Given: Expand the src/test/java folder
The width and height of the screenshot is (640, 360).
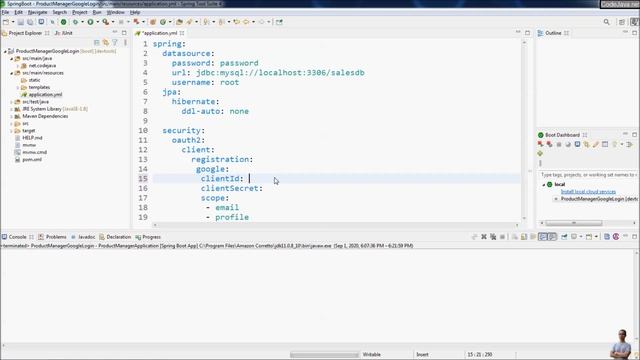Looking at the screenshot, I should click(x=11, y=102).
